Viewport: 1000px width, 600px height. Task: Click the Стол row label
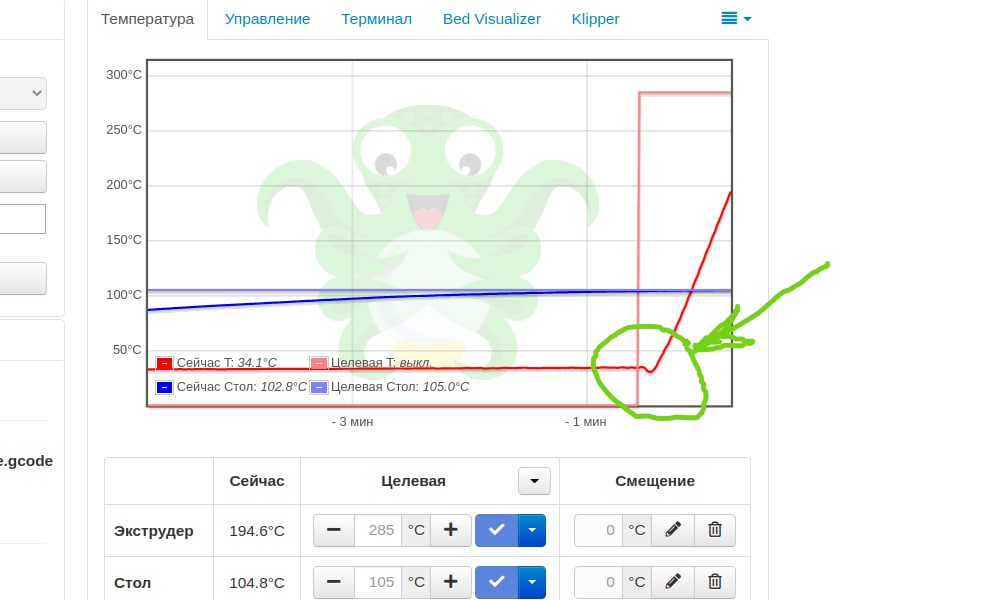coord(133,583)
